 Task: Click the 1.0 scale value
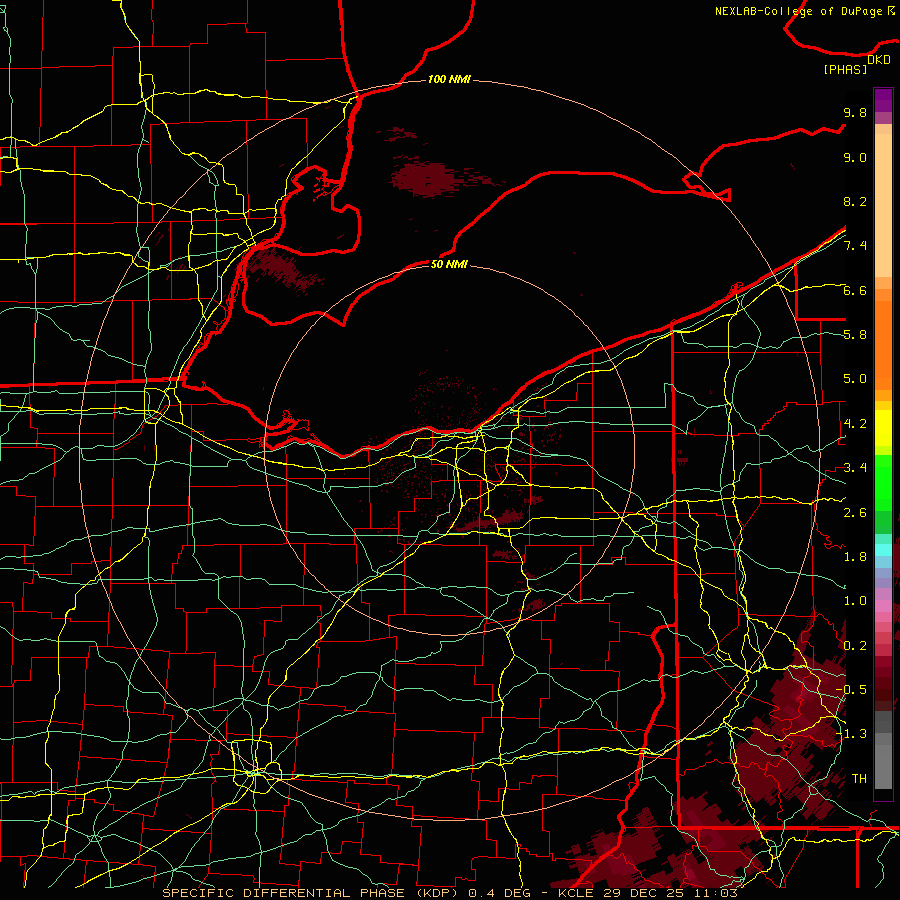pos(855,601)
